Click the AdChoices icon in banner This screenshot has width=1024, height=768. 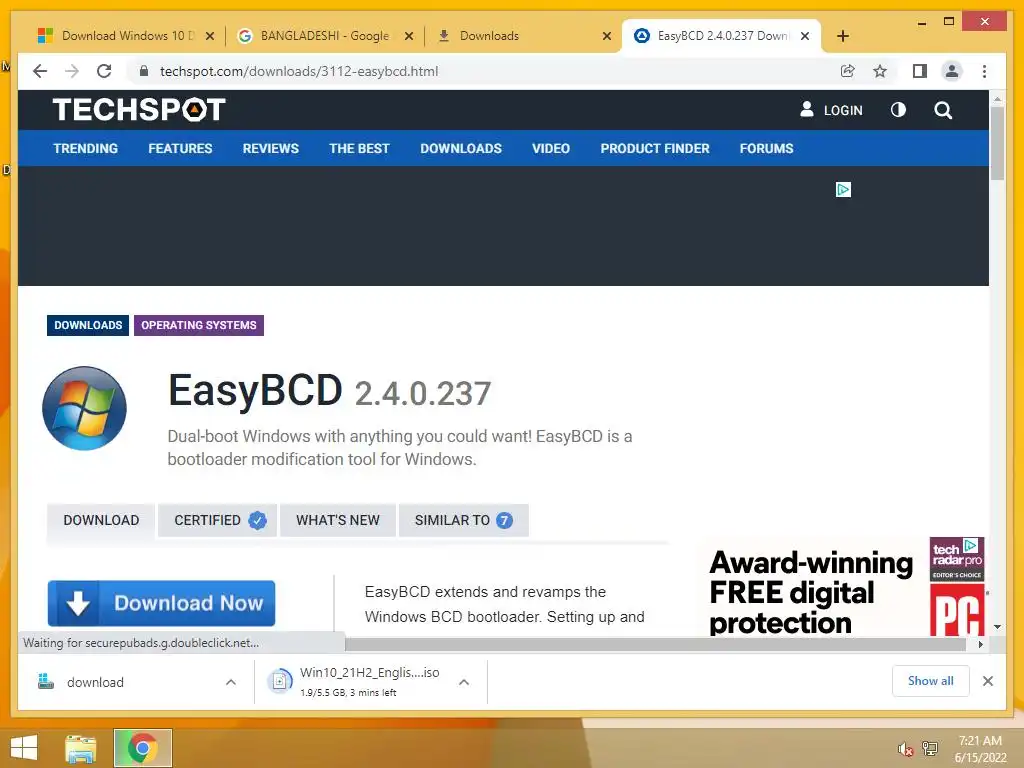tap(843, 189)
